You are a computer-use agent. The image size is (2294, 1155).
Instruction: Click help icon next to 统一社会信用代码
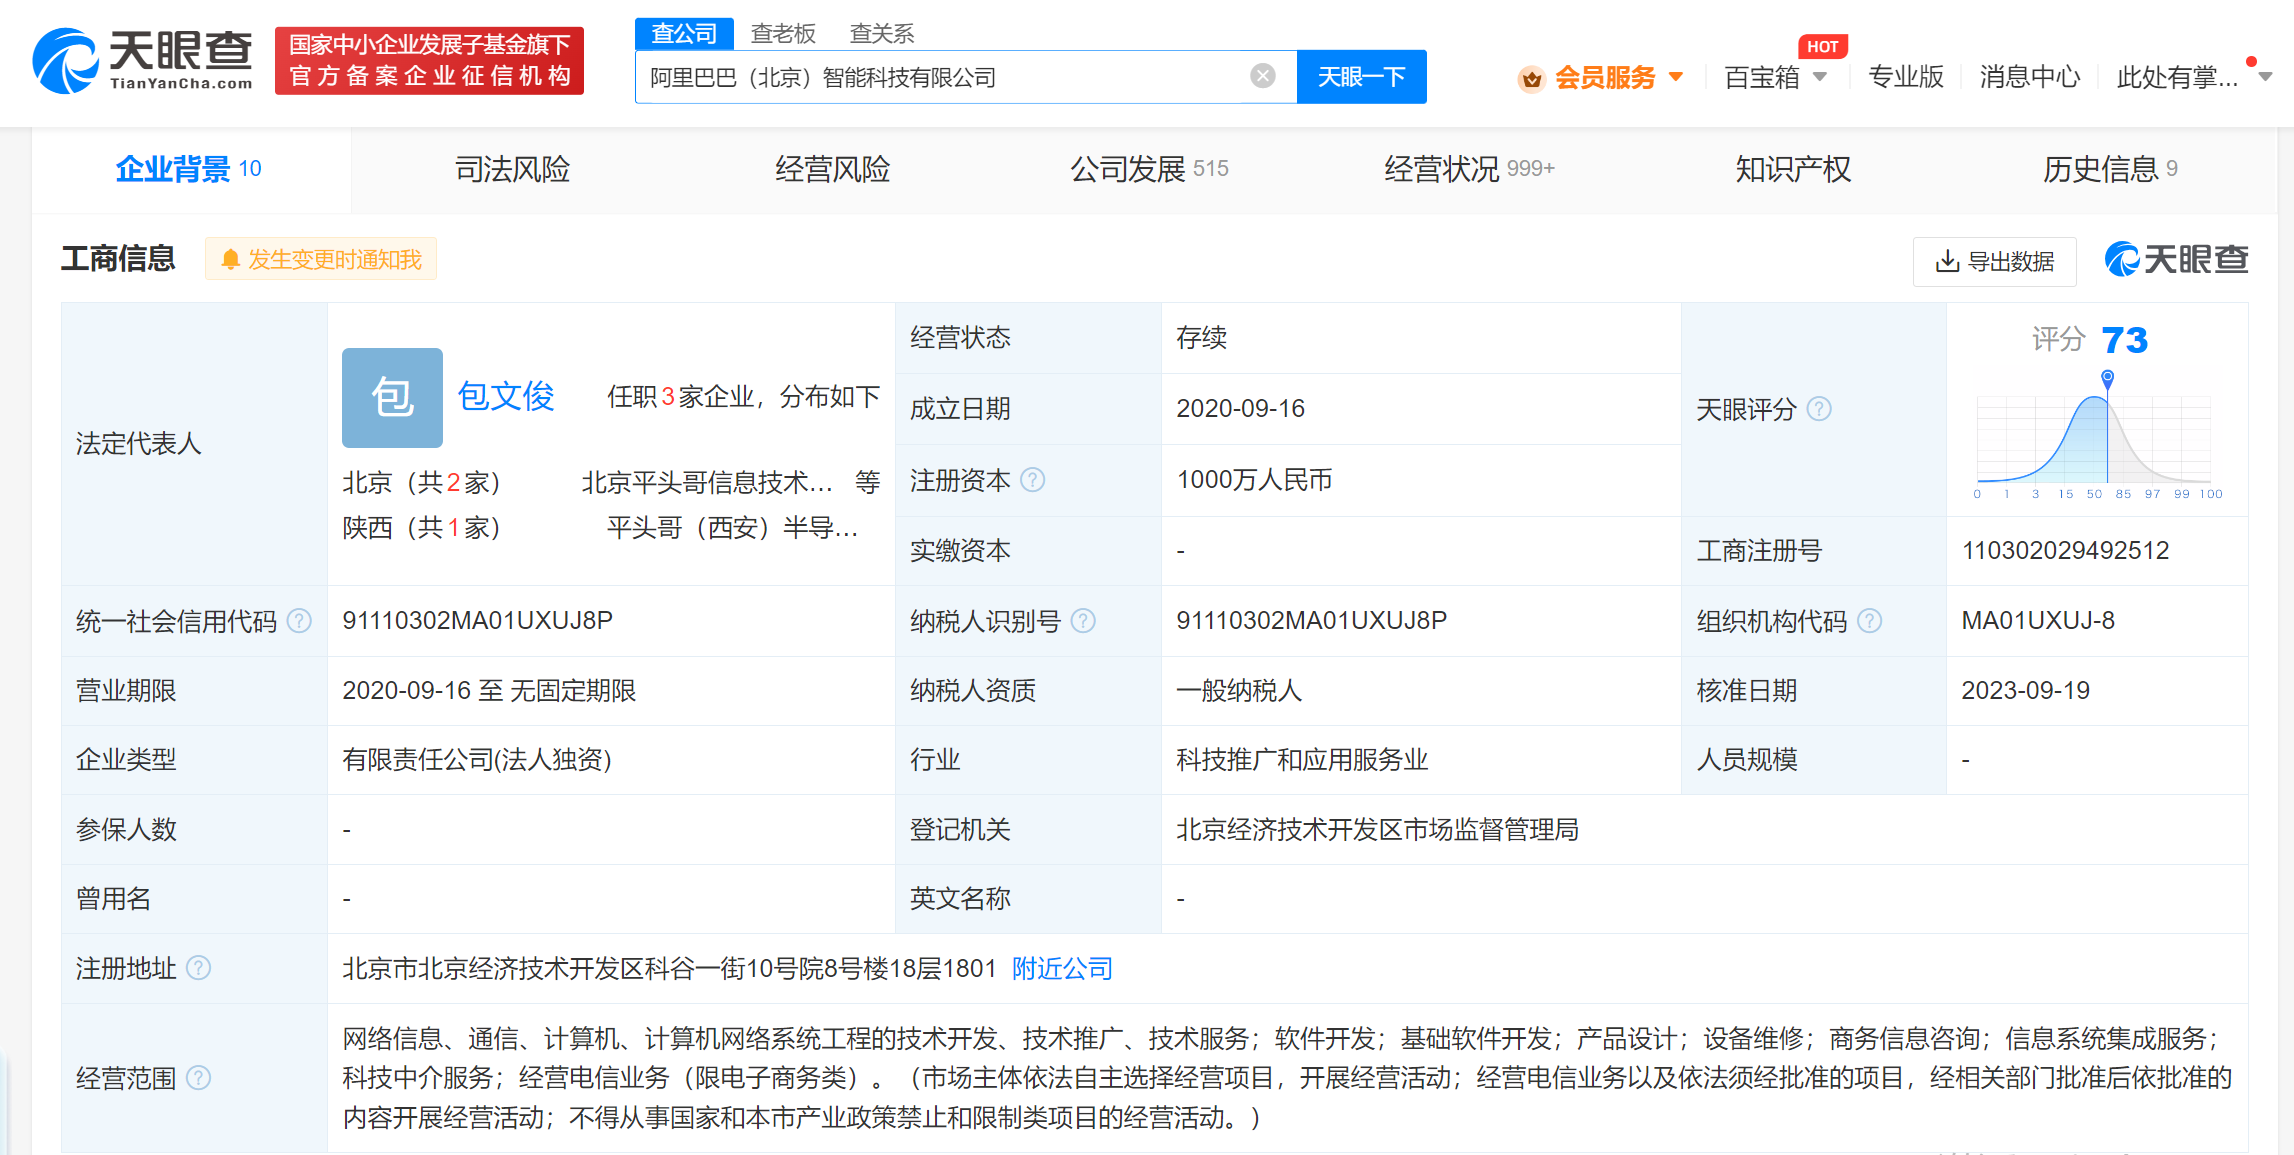click(299, 621)
